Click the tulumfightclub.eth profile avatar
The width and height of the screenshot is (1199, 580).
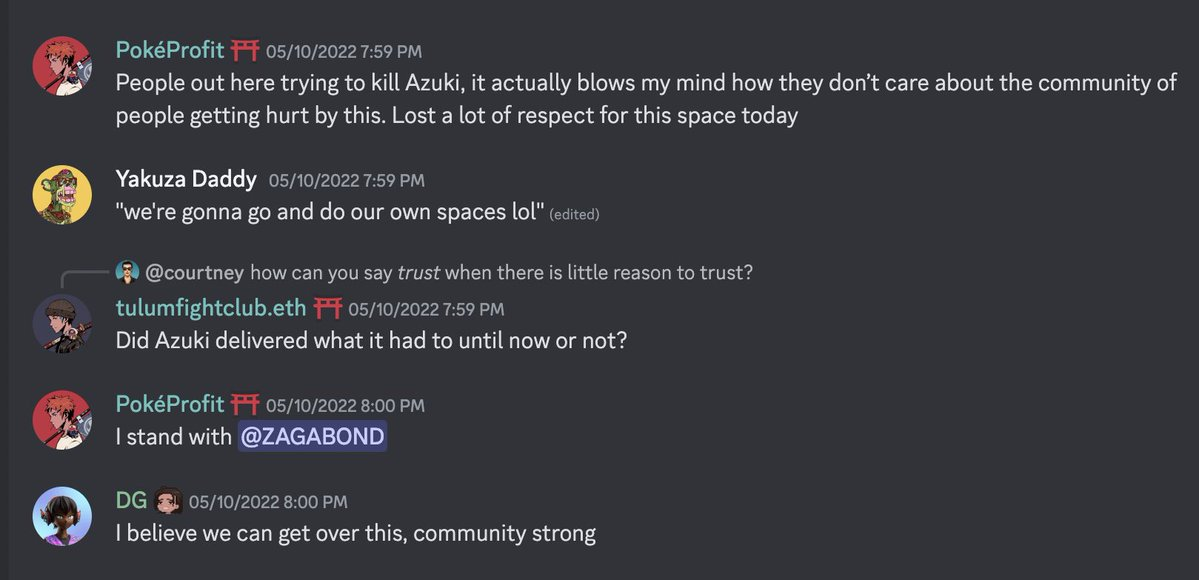pyautogui.click(x=63, y=324)
